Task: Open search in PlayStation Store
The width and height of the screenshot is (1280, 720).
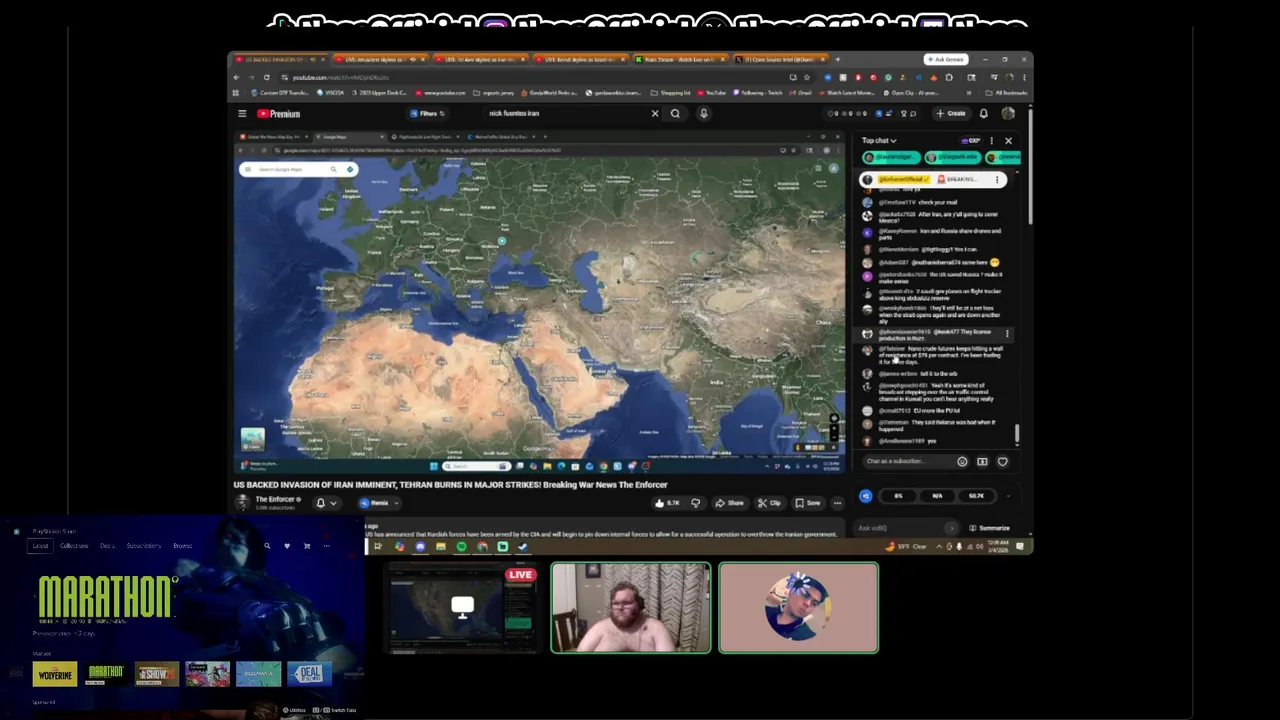Action: [x=267, y=546]
